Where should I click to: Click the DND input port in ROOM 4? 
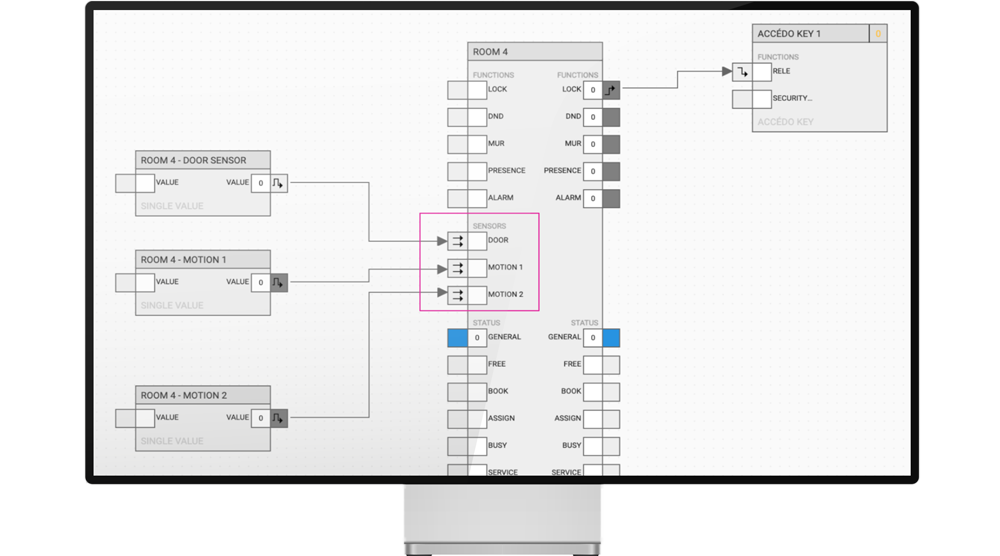pos(457,117)
